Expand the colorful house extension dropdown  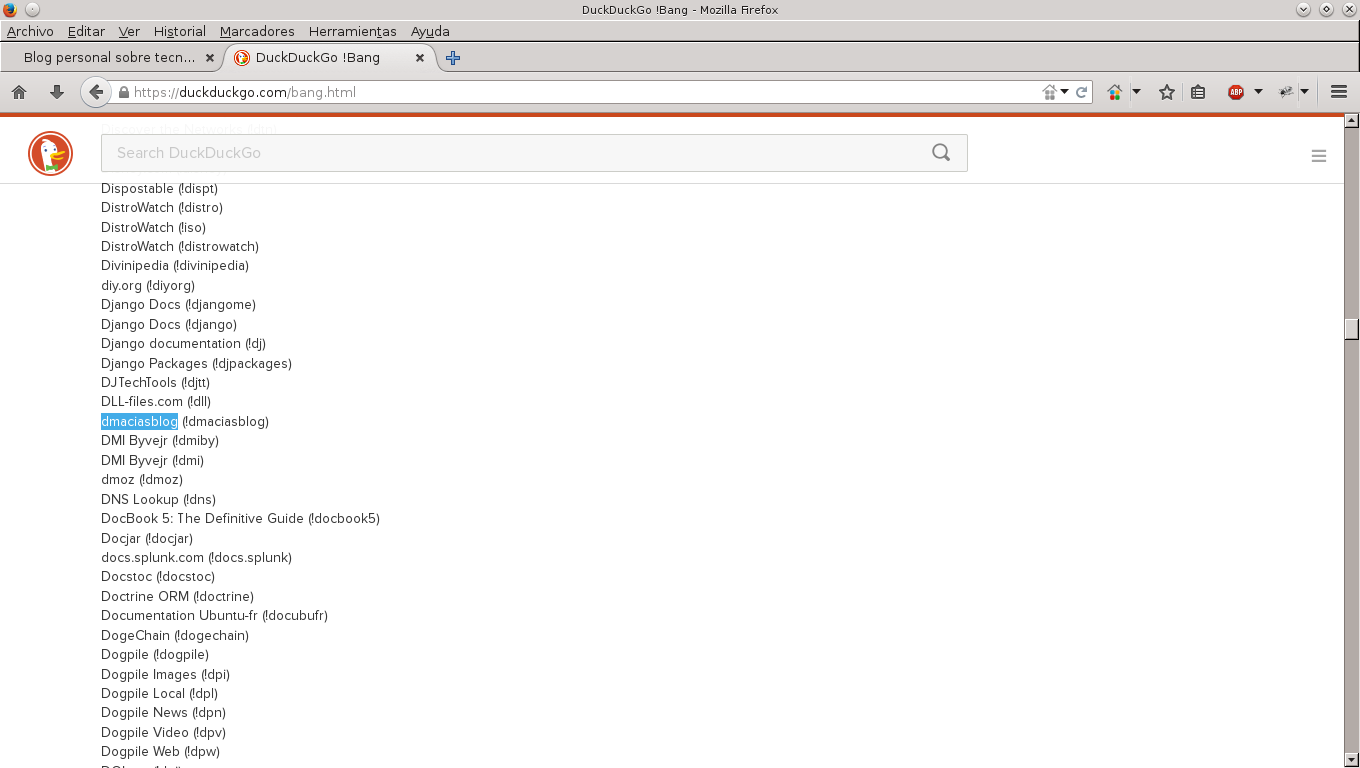pyautogui.click(x=1137, y=92)
